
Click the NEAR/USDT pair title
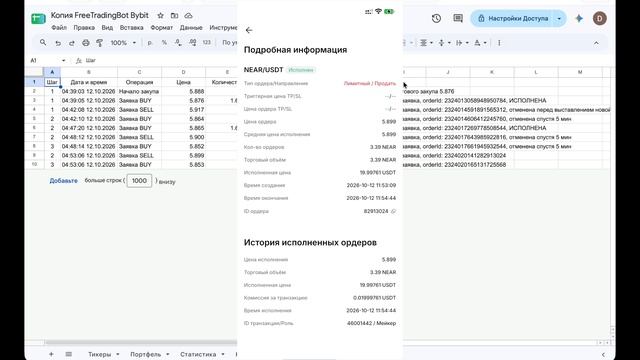click(263, 70)
